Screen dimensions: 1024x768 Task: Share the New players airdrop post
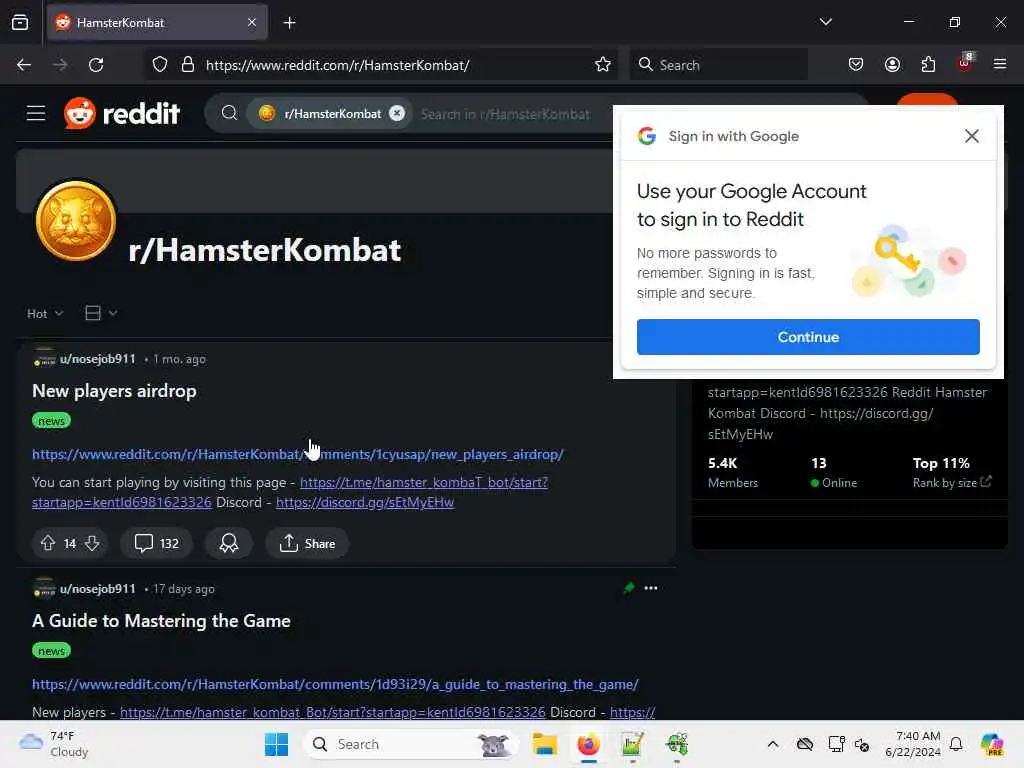pos(307,543)
